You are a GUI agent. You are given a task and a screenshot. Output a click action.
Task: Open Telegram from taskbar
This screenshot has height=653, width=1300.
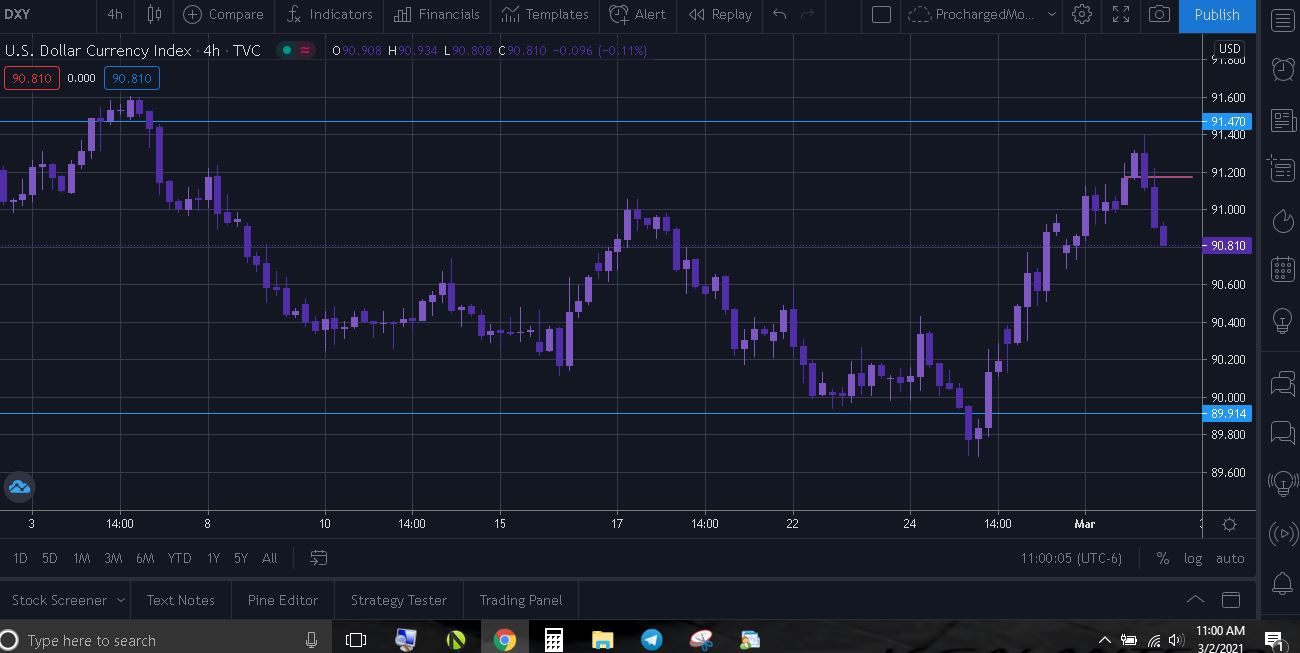click(x=651, y=640)
